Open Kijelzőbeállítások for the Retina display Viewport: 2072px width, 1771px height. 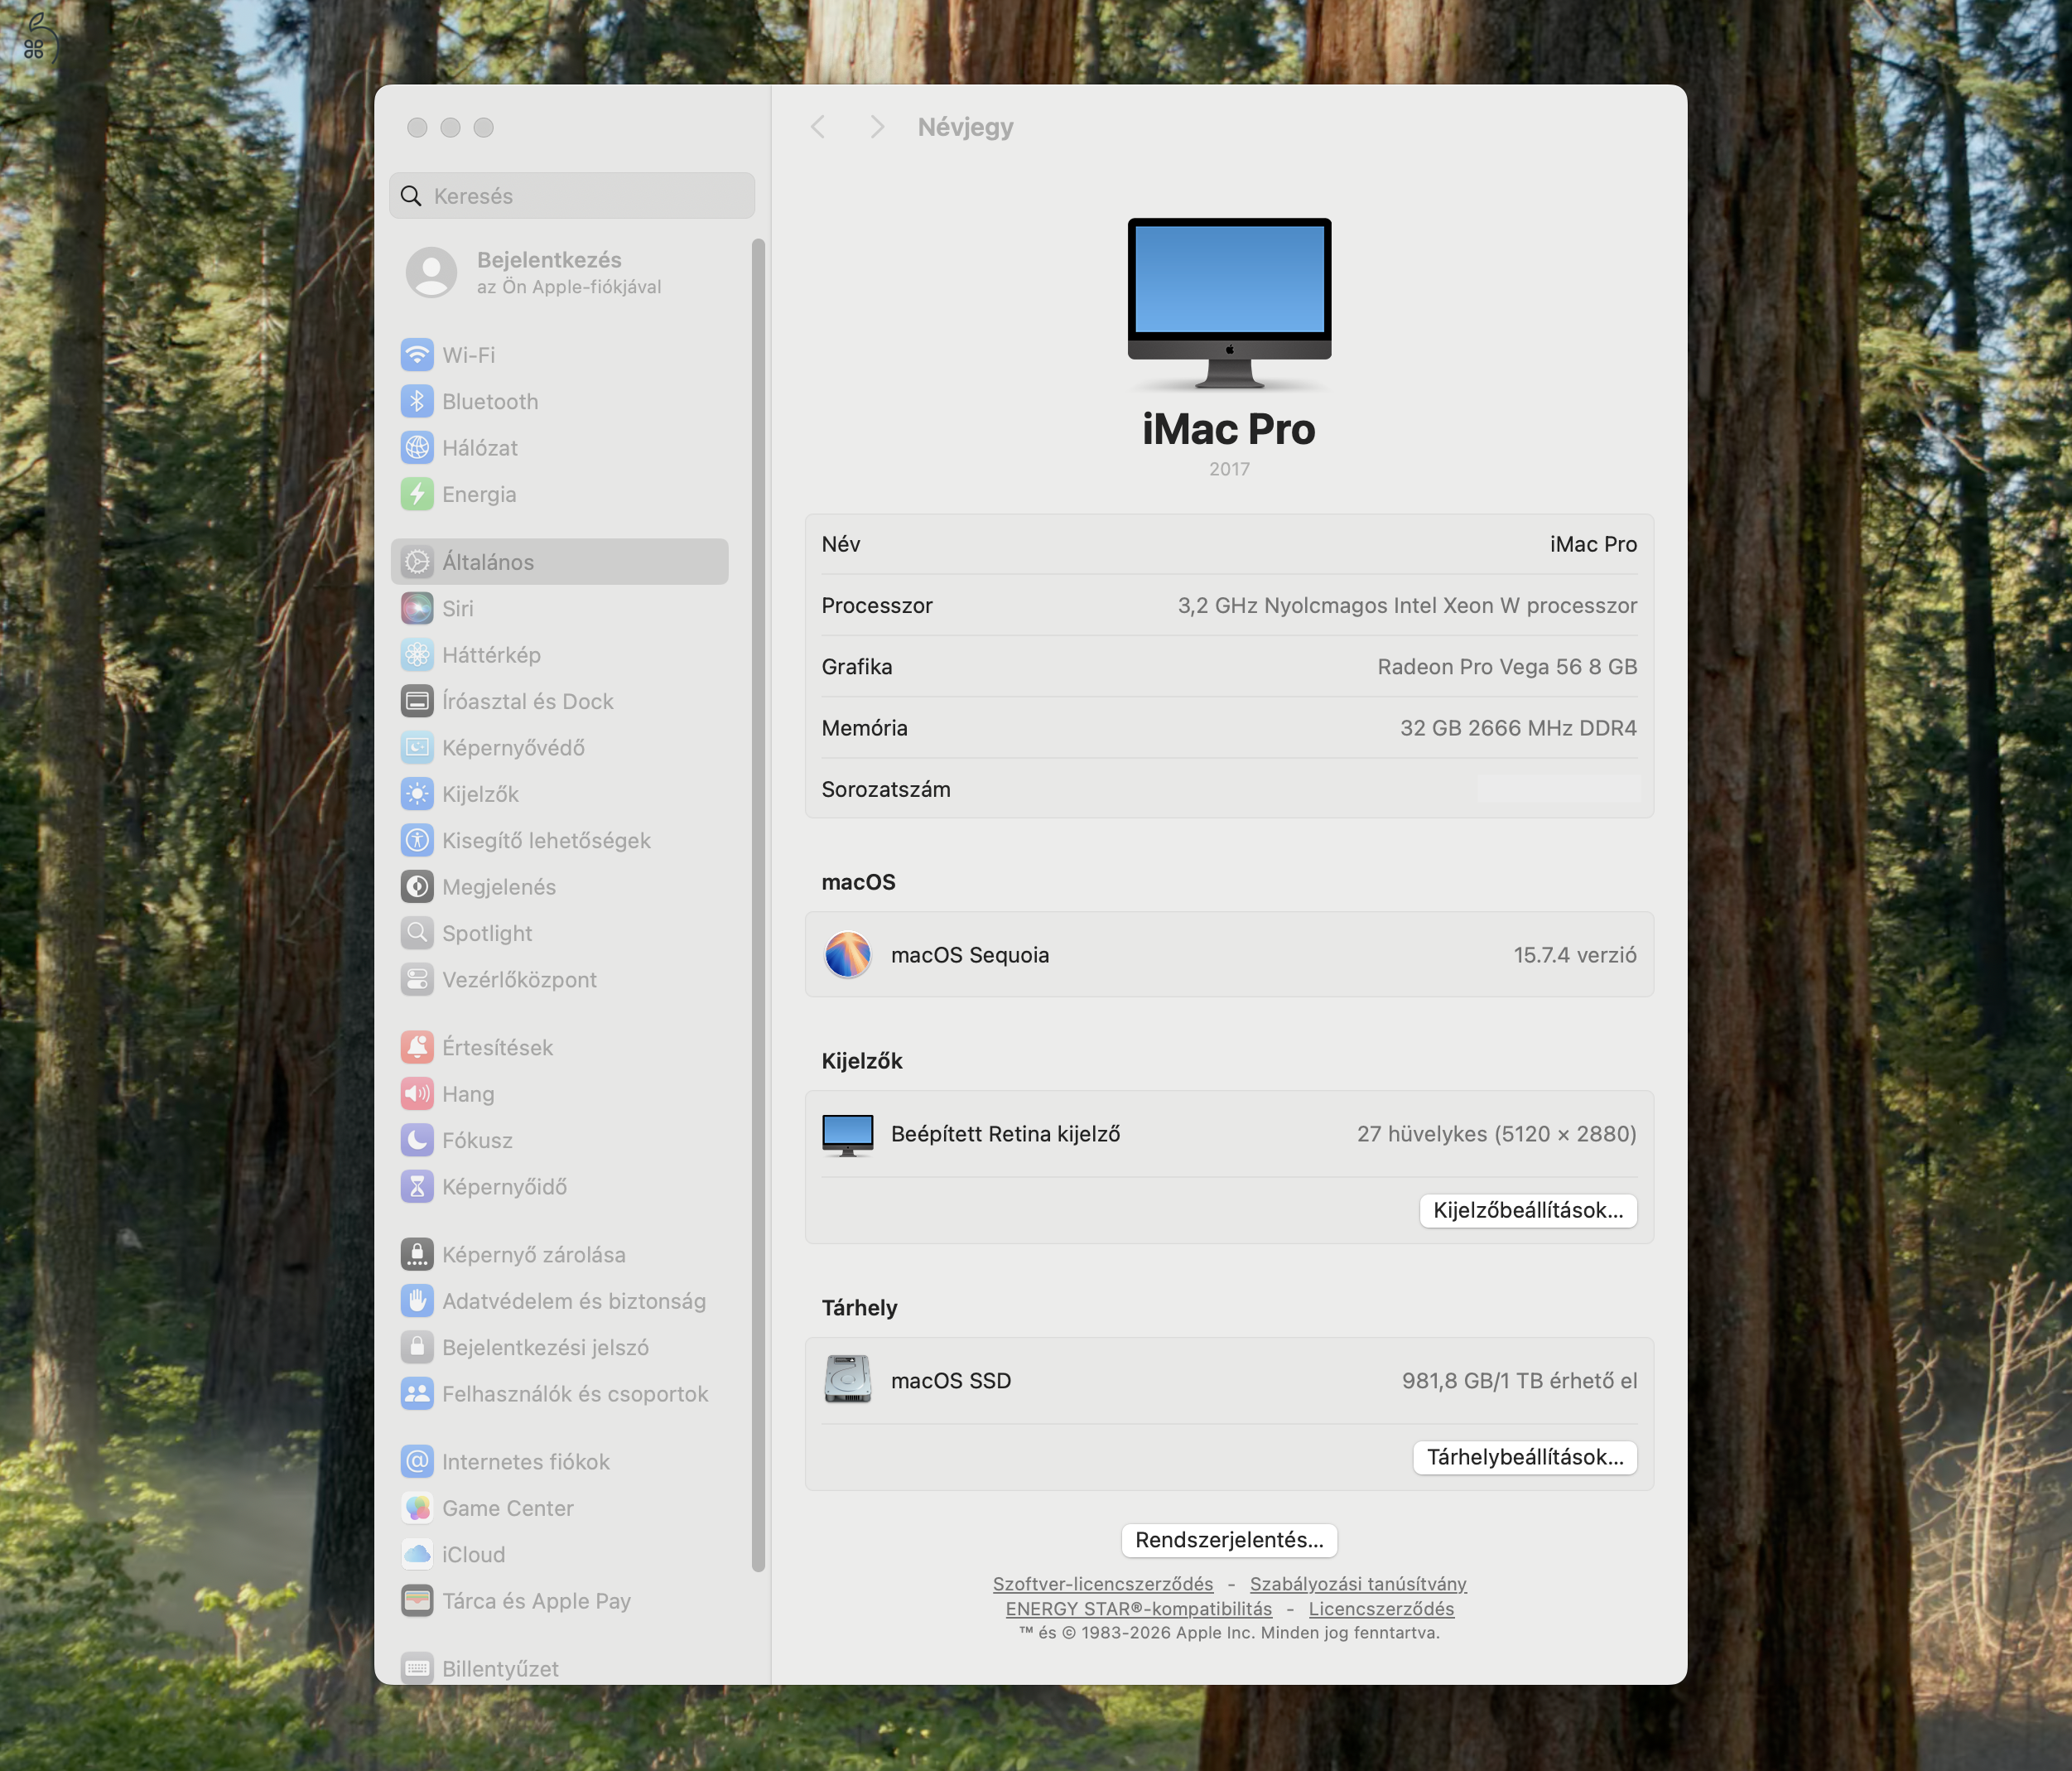1528,1210
